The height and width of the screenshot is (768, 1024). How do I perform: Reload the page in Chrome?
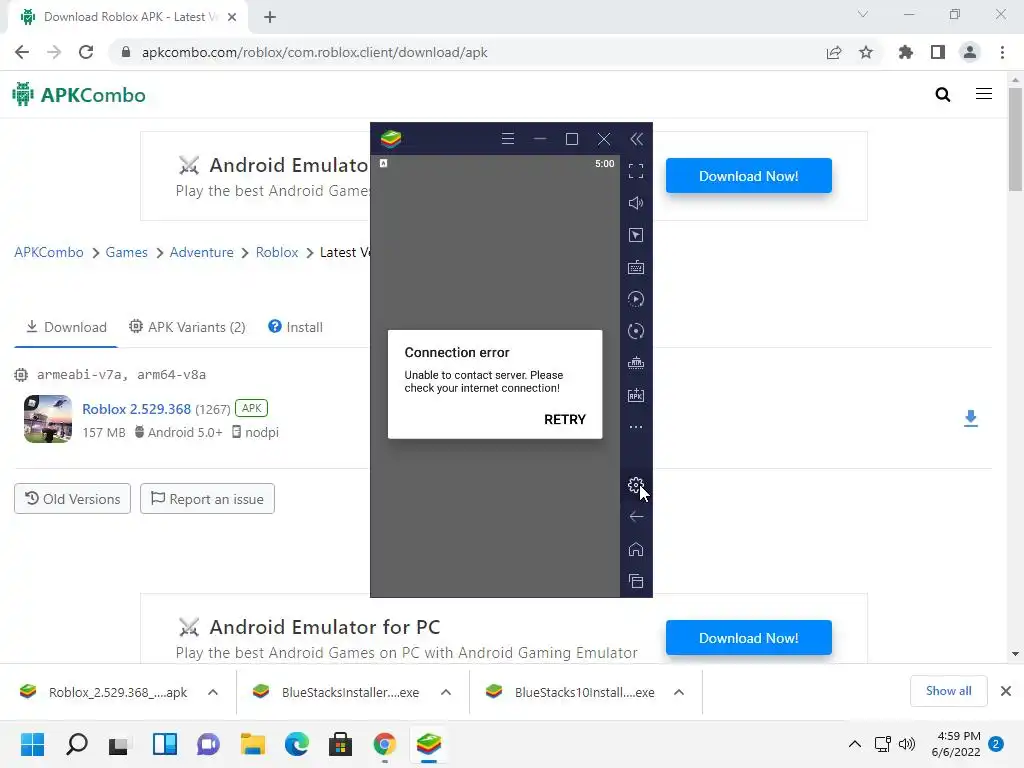(x=86, y=52)
